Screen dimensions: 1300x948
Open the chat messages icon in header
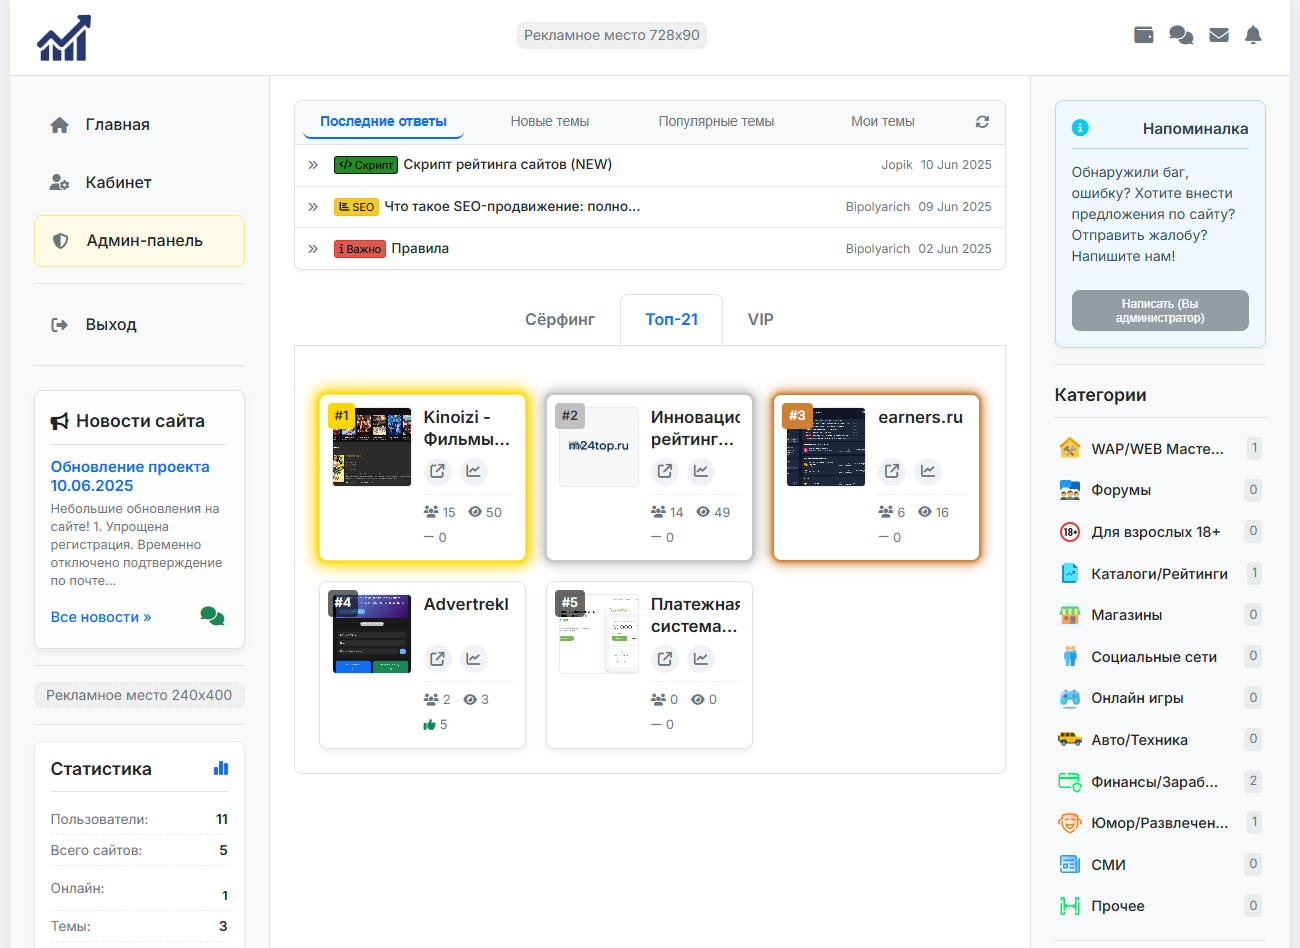coord(1181,35)
